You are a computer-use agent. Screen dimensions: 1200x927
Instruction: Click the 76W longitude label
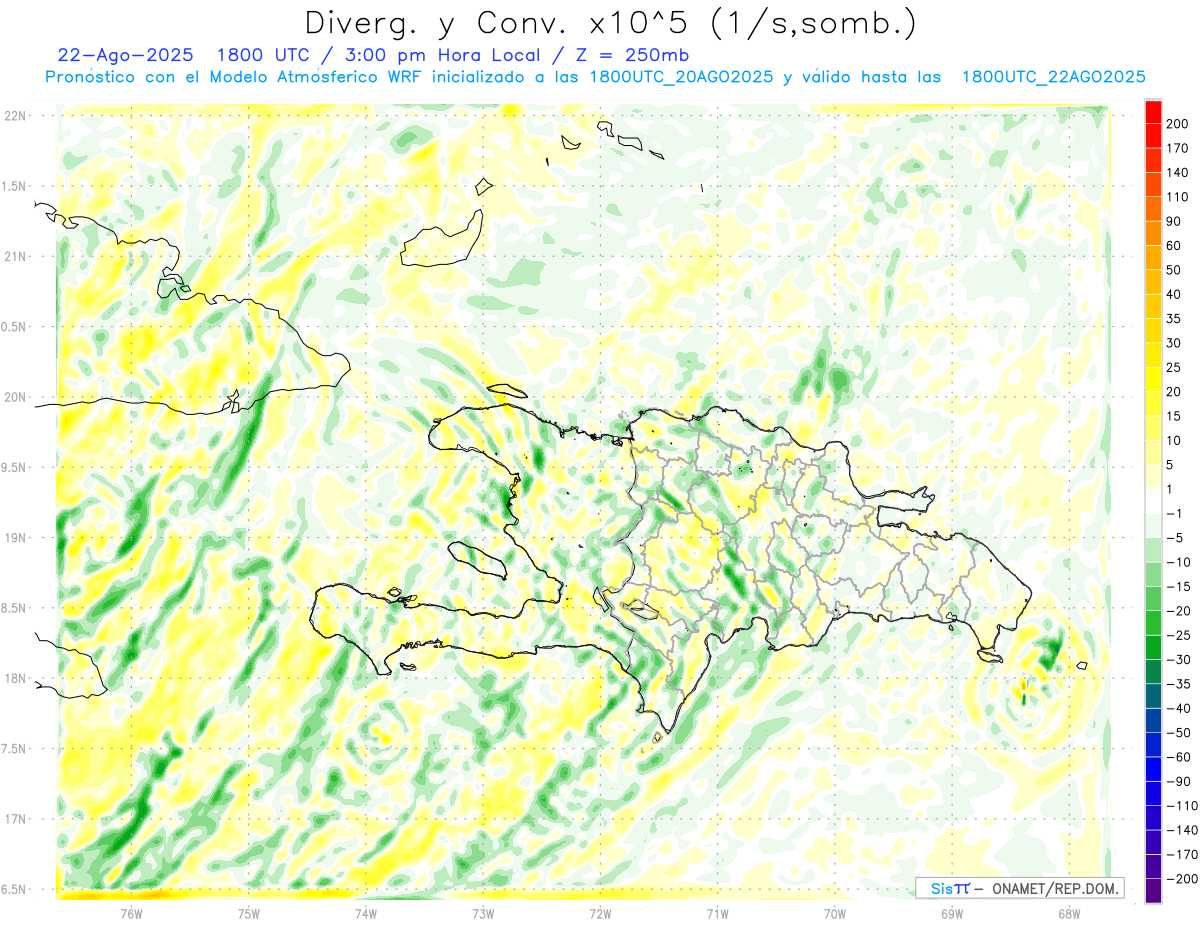coord(131,913)
